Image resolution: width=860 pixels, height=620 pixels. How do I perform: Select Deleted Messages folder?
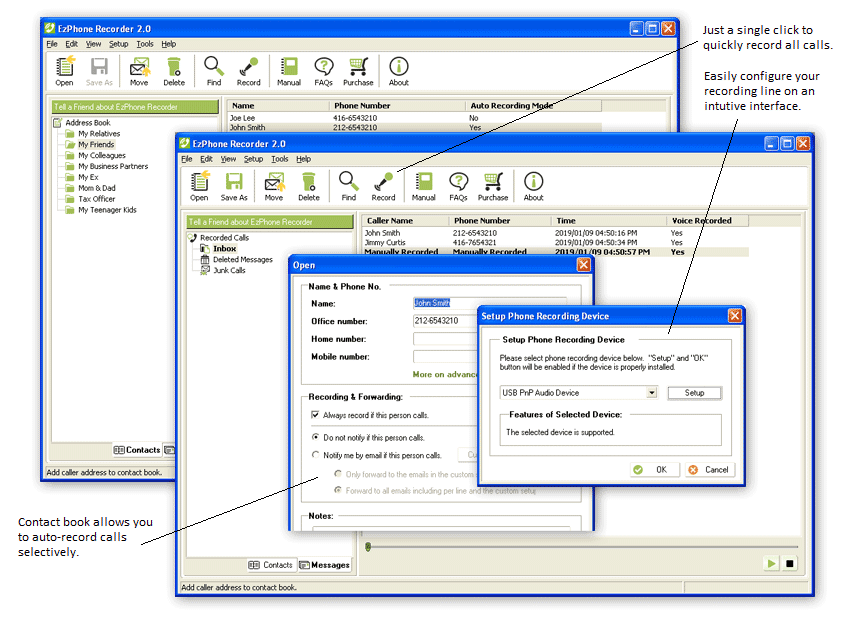click(242, 260)
